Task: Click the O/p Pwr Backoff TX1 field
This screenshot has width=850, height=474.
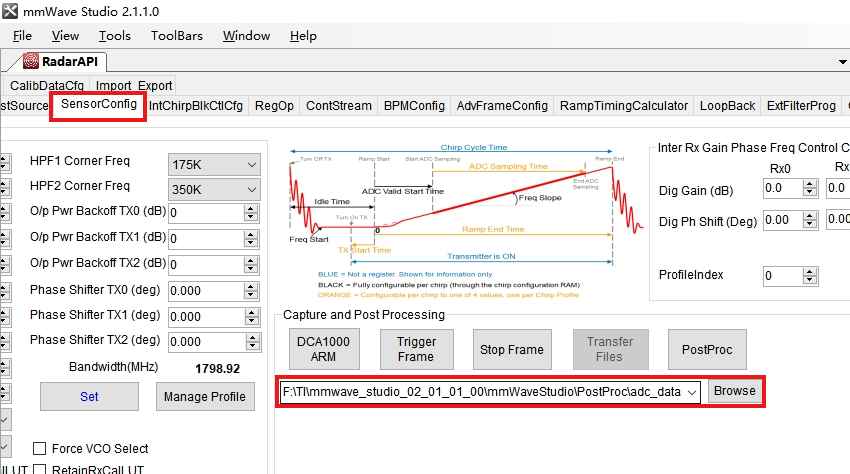Action: coord(206,239)
